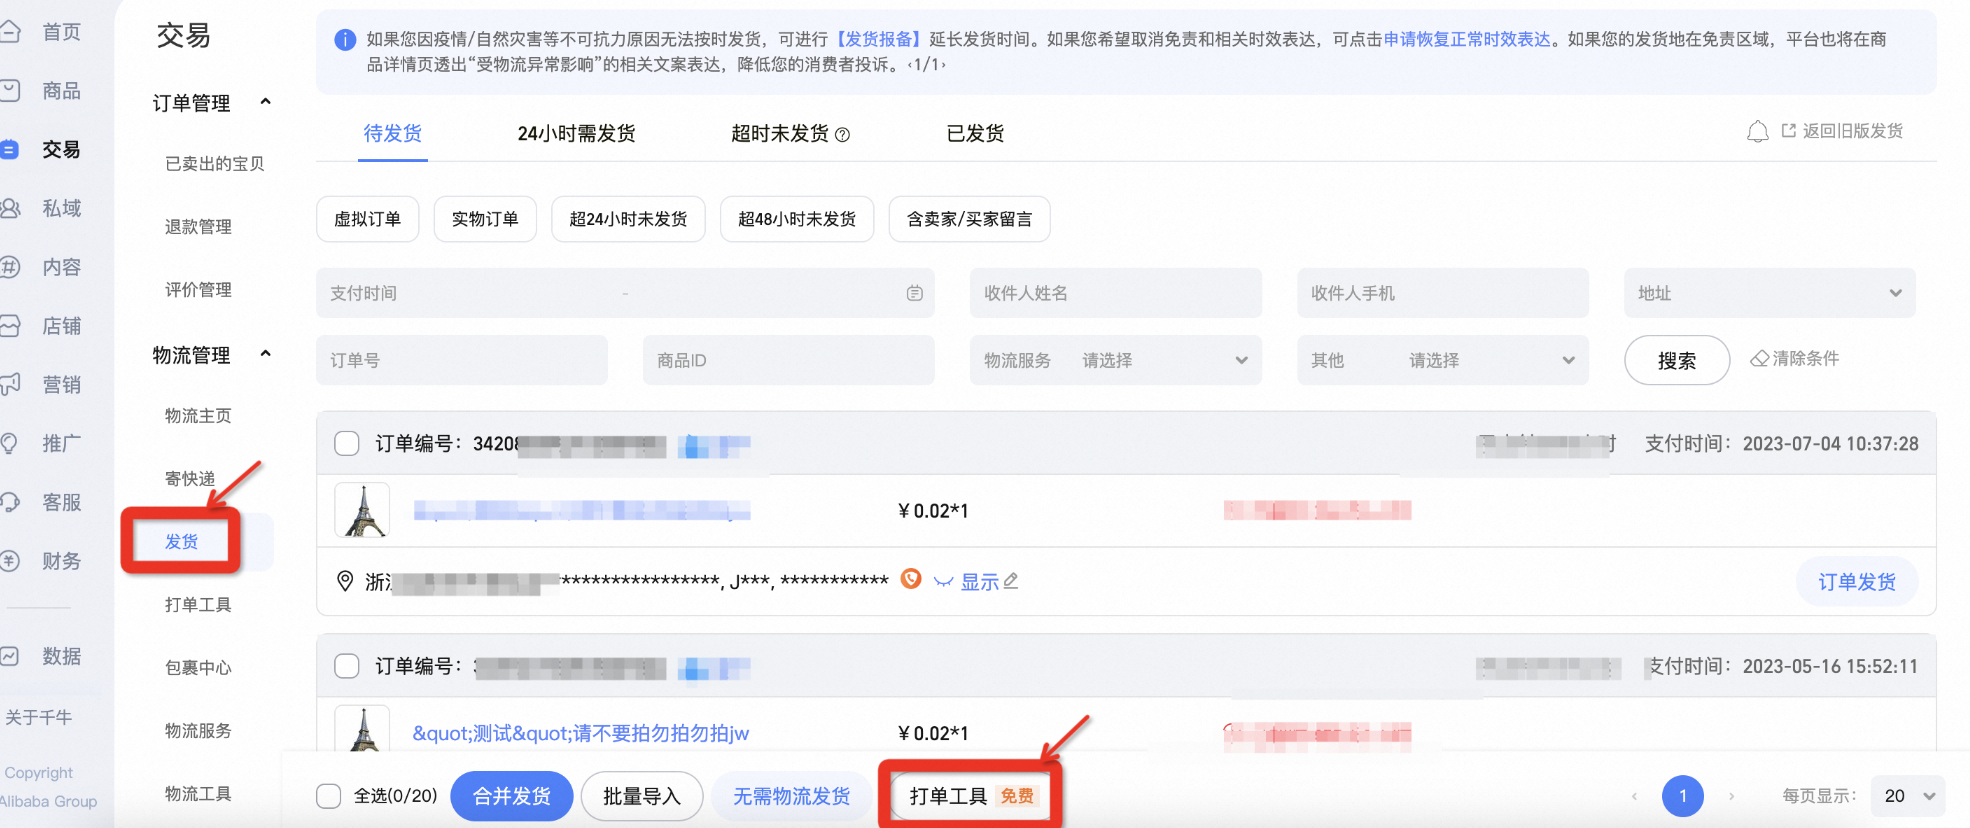Screen dimensions: 1970x828
Task: Open the 每页显示 20 page-size dropdown
Action: [1908, 796]
